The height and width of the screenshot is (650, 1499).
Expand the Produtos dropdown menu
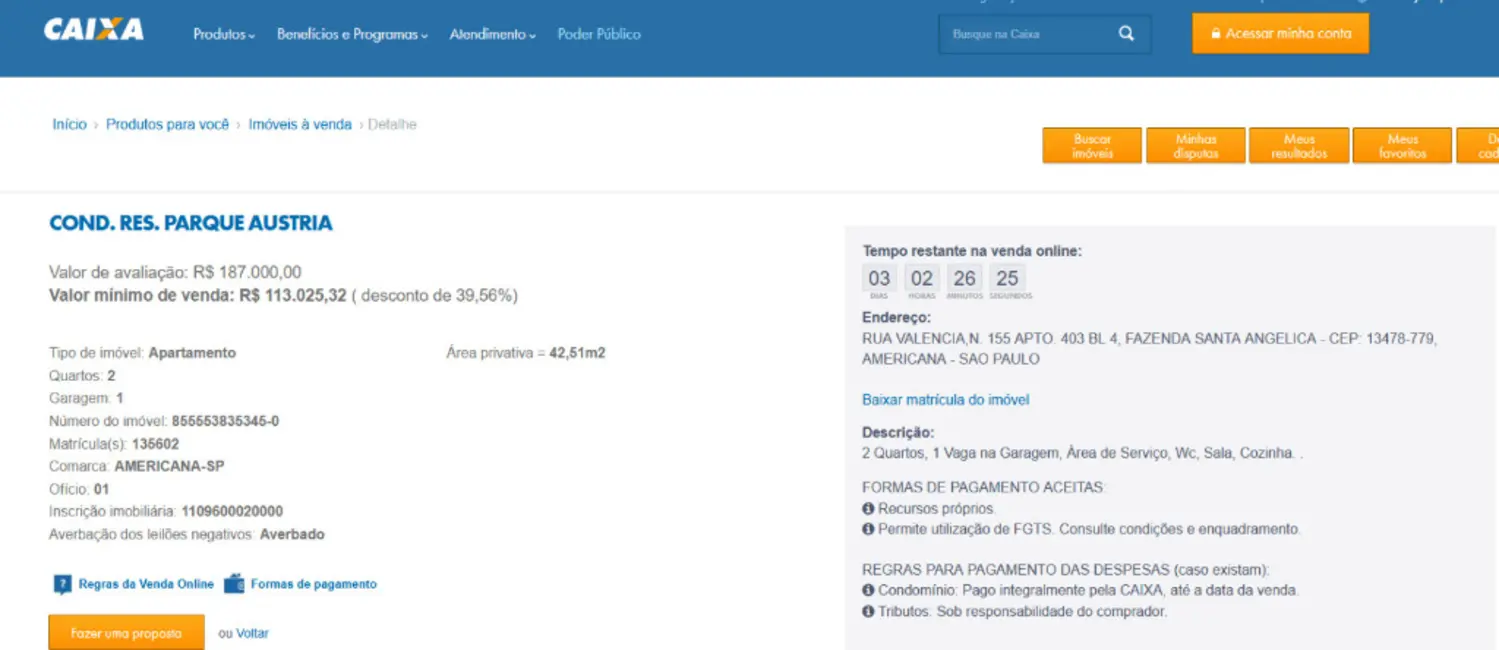point(224,34)
